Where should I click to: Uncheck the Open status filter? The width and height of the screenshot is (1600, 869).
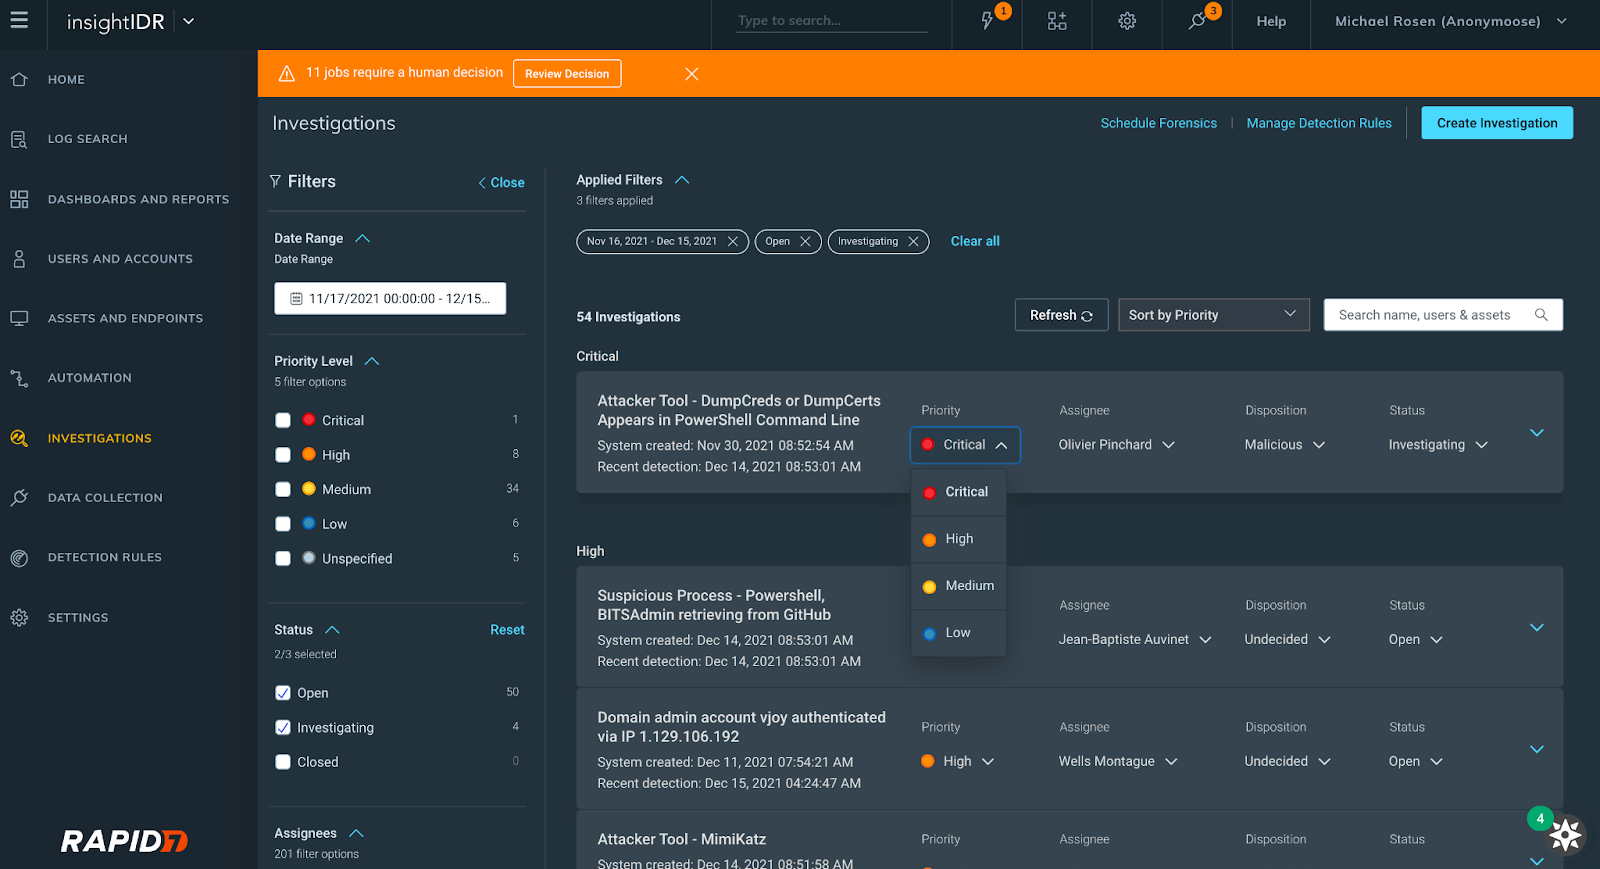click(x=283, y=693)
